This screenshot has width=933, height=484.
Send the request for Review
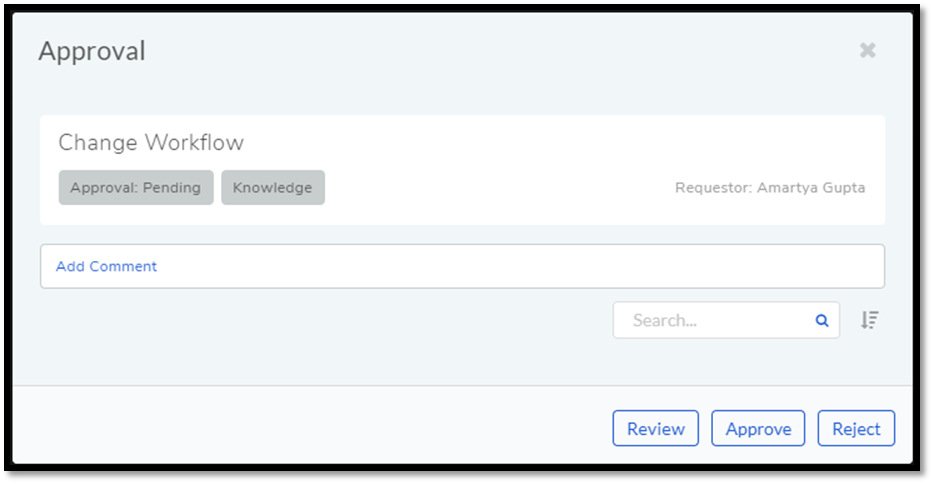[656, 428]
